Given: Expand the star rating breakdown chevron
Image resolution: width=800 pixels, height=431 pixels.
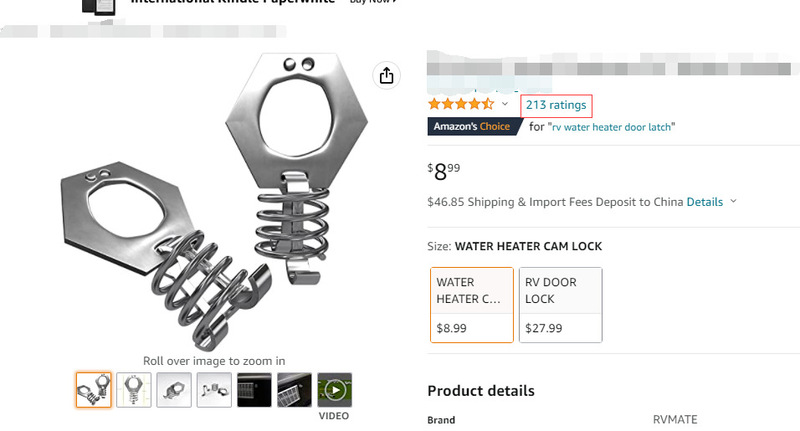Looking at the screenshot, I should 505,104.
